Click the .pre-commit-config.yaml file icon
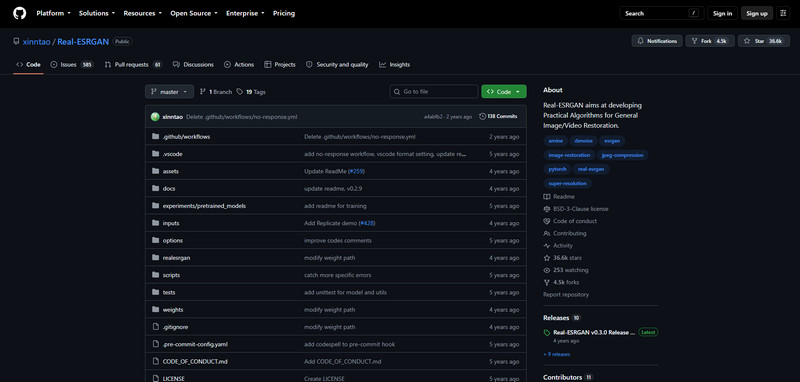The image size is (800, 382). (x=156, y=345)
